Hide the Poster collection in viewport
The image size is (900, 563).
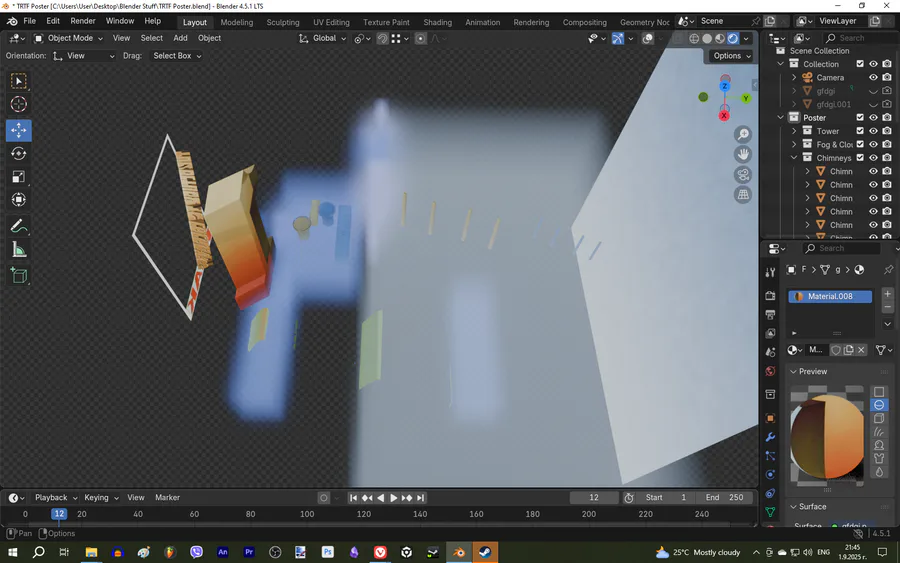click(873, 118)
